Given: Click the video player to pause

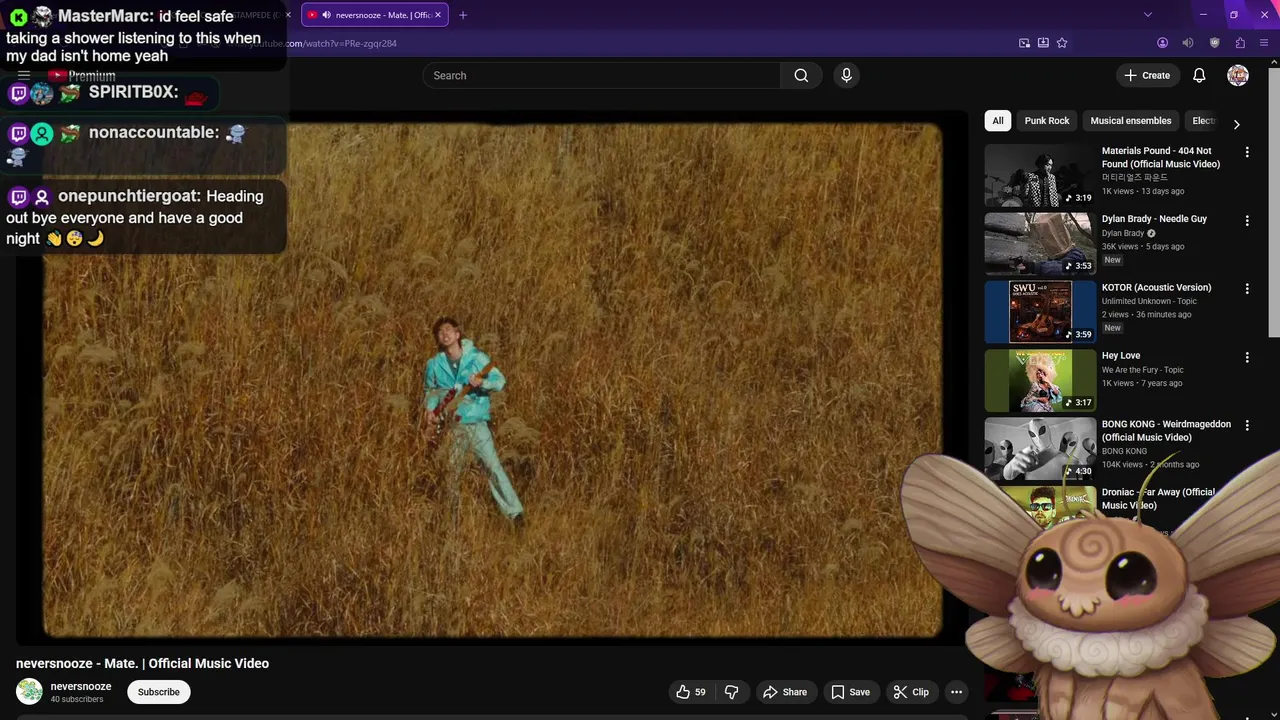Looking at the screenshot, I should tap(492, 380).
